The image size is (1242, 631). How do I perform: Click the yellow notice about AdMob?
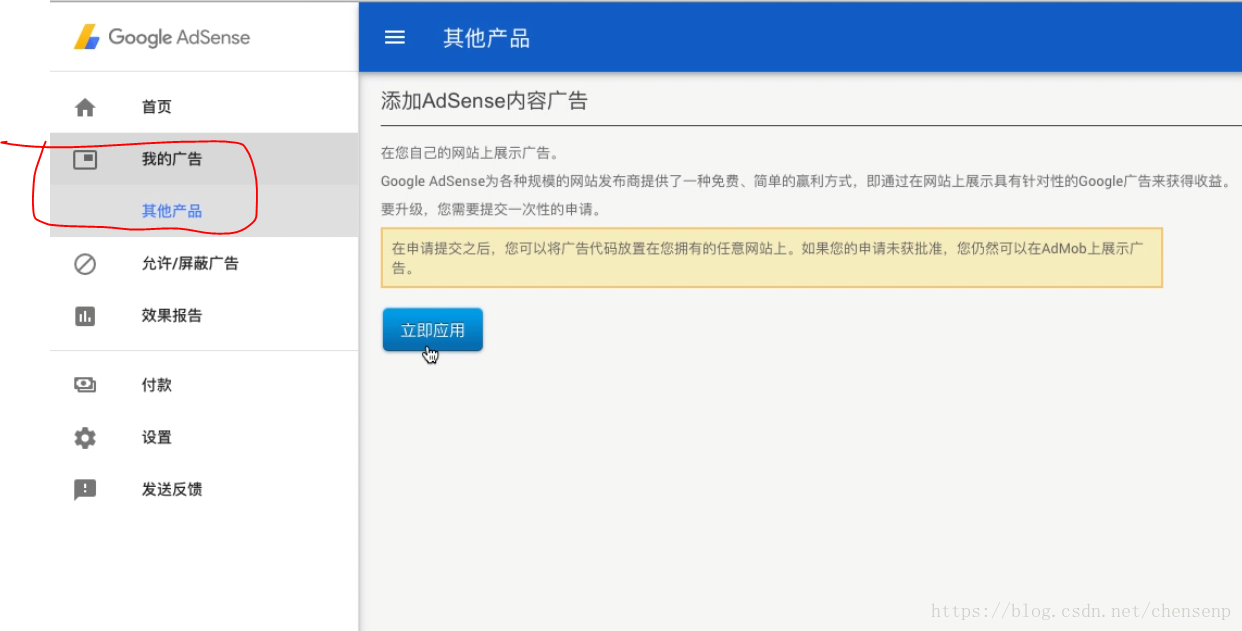772,258
